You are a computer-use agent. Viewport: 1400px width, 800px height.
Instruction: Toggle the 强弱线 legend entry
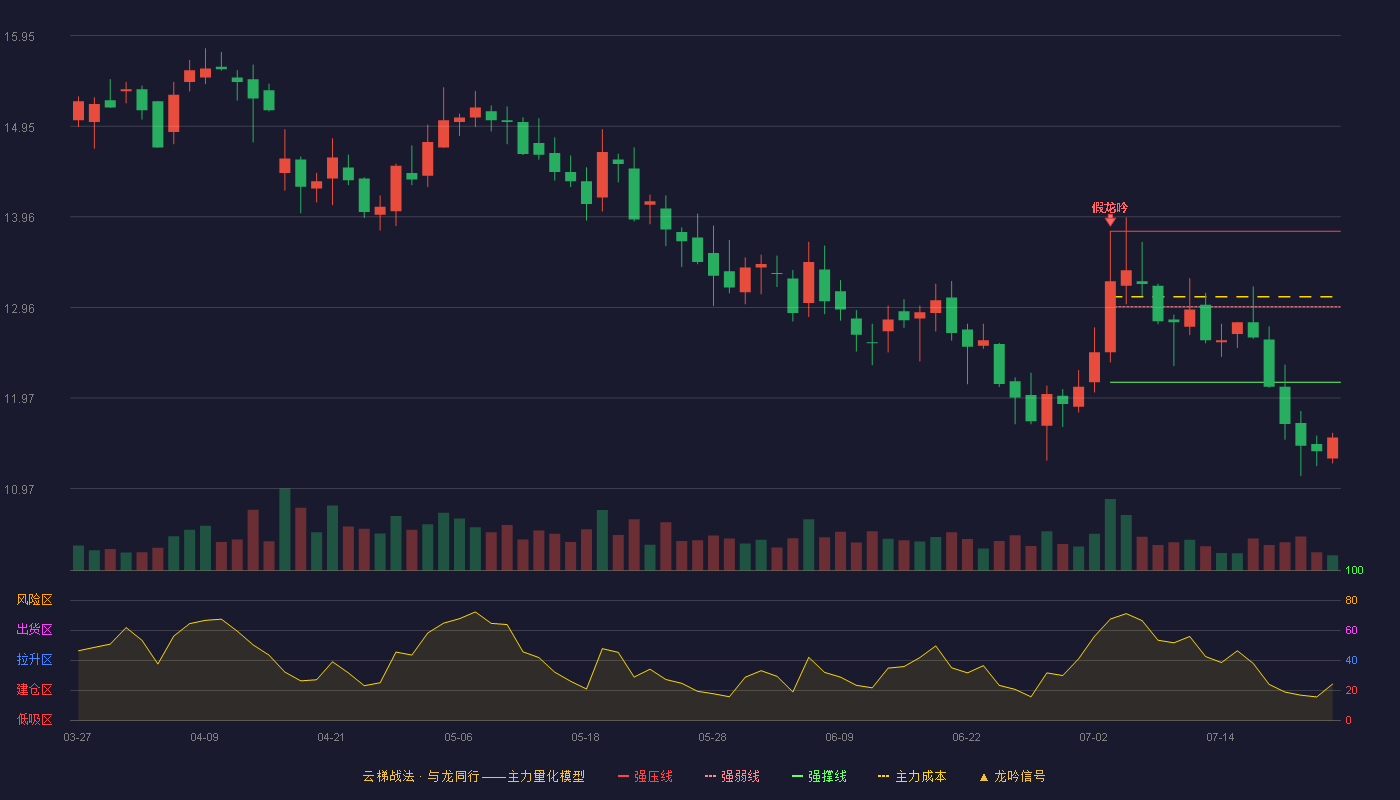[x=732, y=776]
